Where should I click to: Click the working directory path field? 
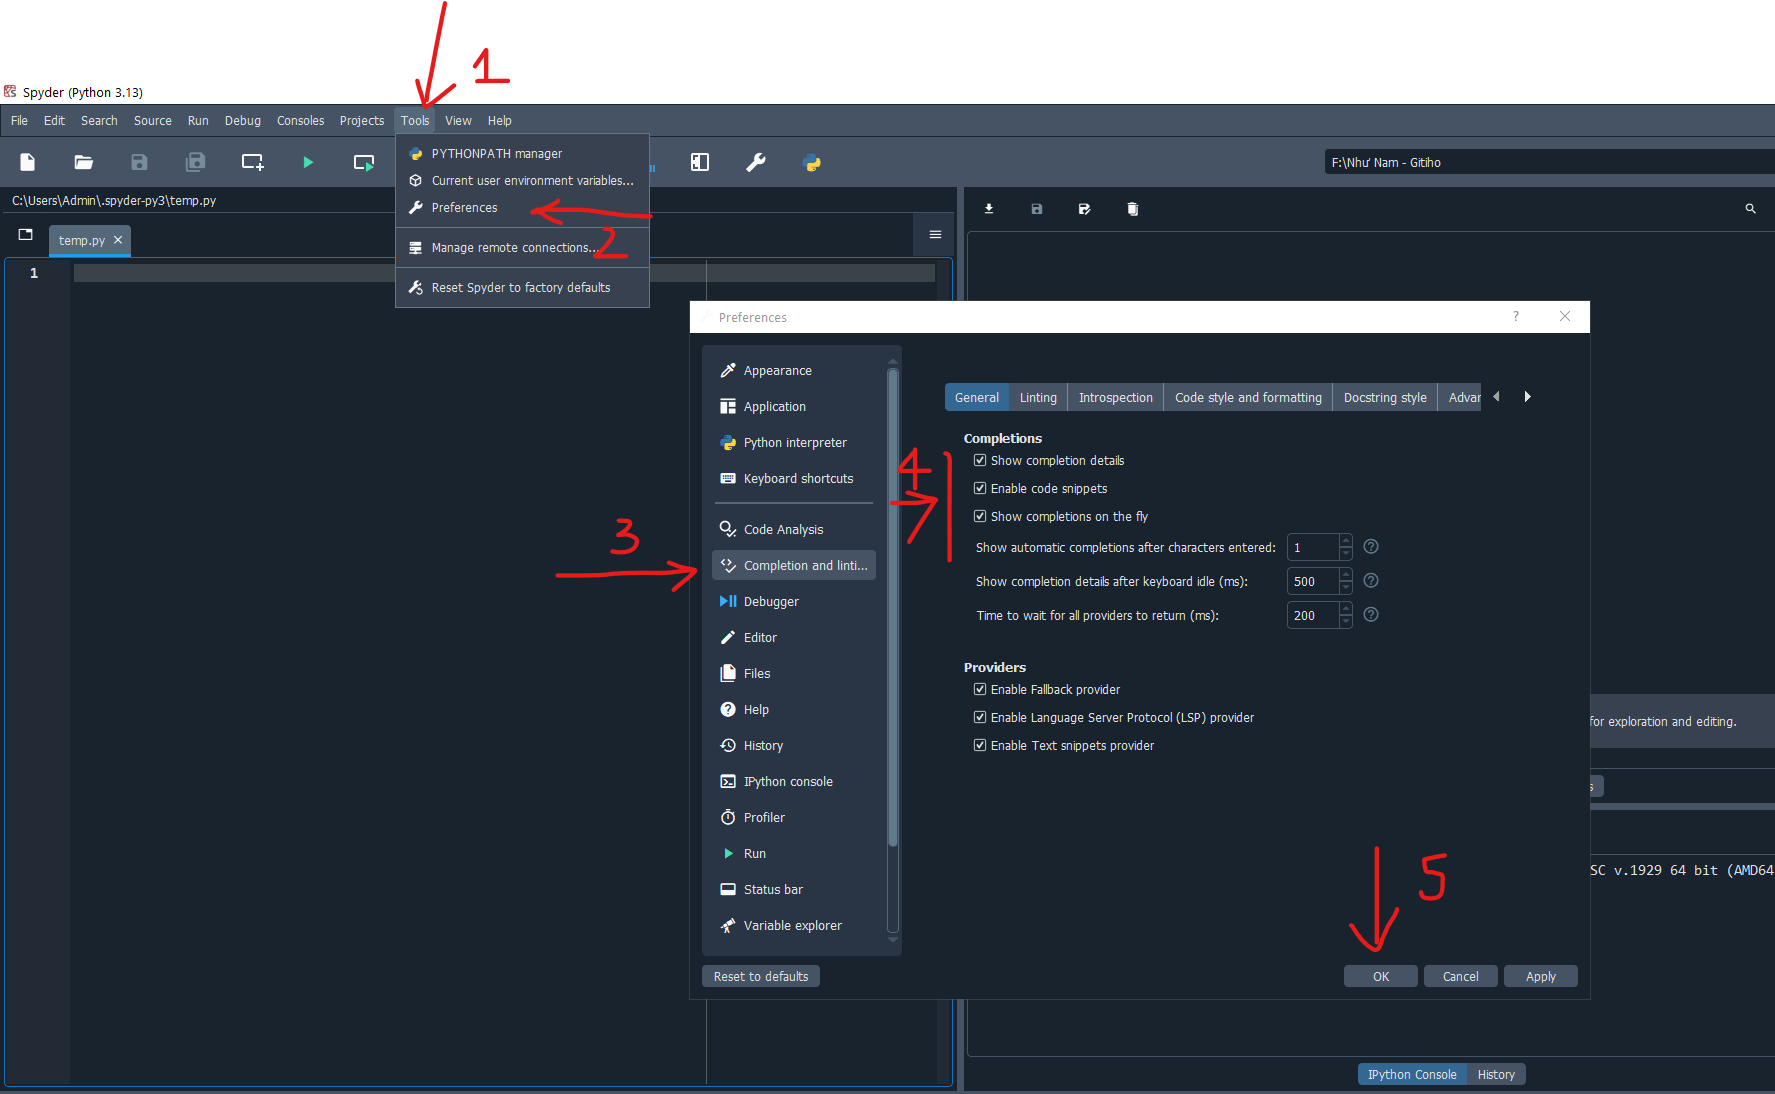(x=1550, y=162)
